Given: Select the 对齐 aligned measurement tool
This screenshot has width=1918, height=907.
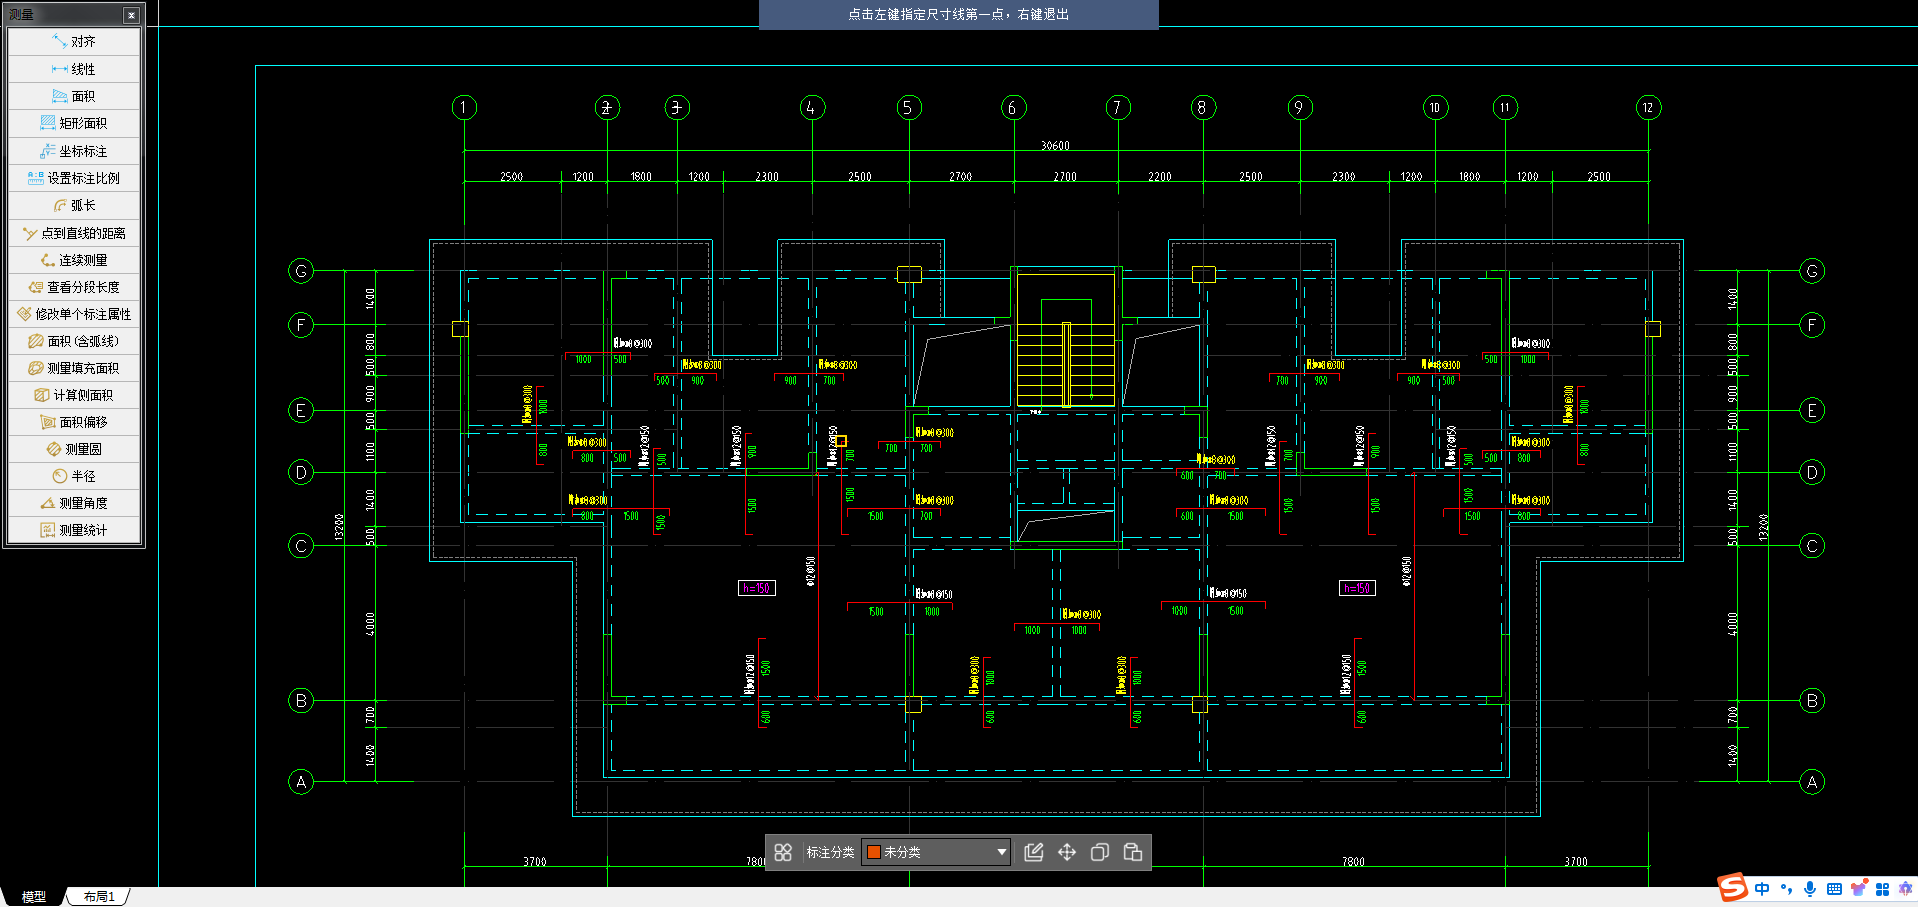Looking at the screenshot, I should [x=74, y=42].
